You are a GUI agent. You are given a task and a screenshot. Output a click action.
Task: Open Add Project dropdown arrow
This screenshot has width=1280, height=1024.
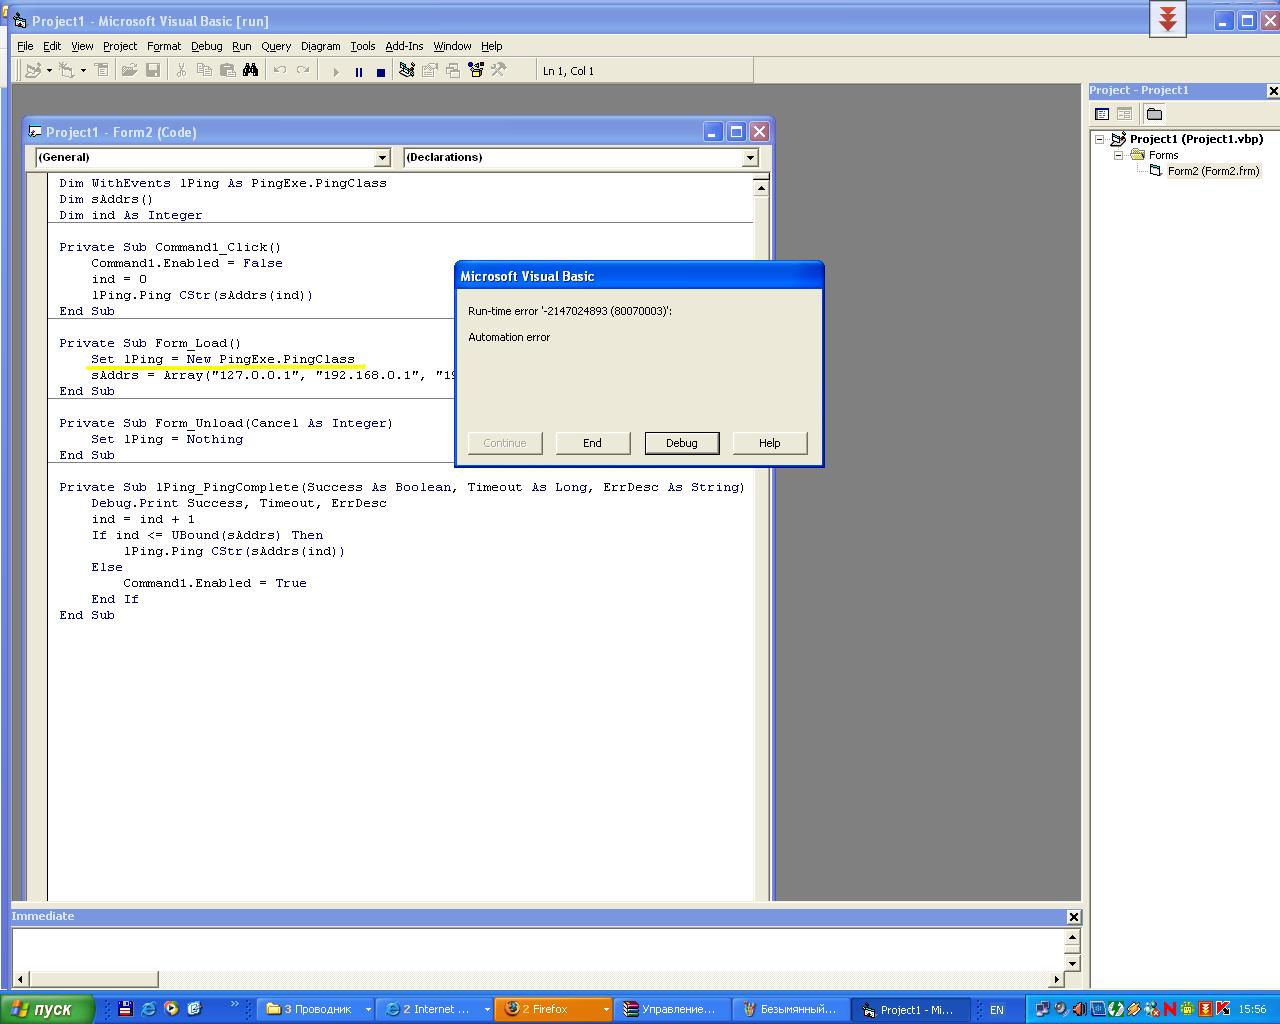tap(49, 70)
